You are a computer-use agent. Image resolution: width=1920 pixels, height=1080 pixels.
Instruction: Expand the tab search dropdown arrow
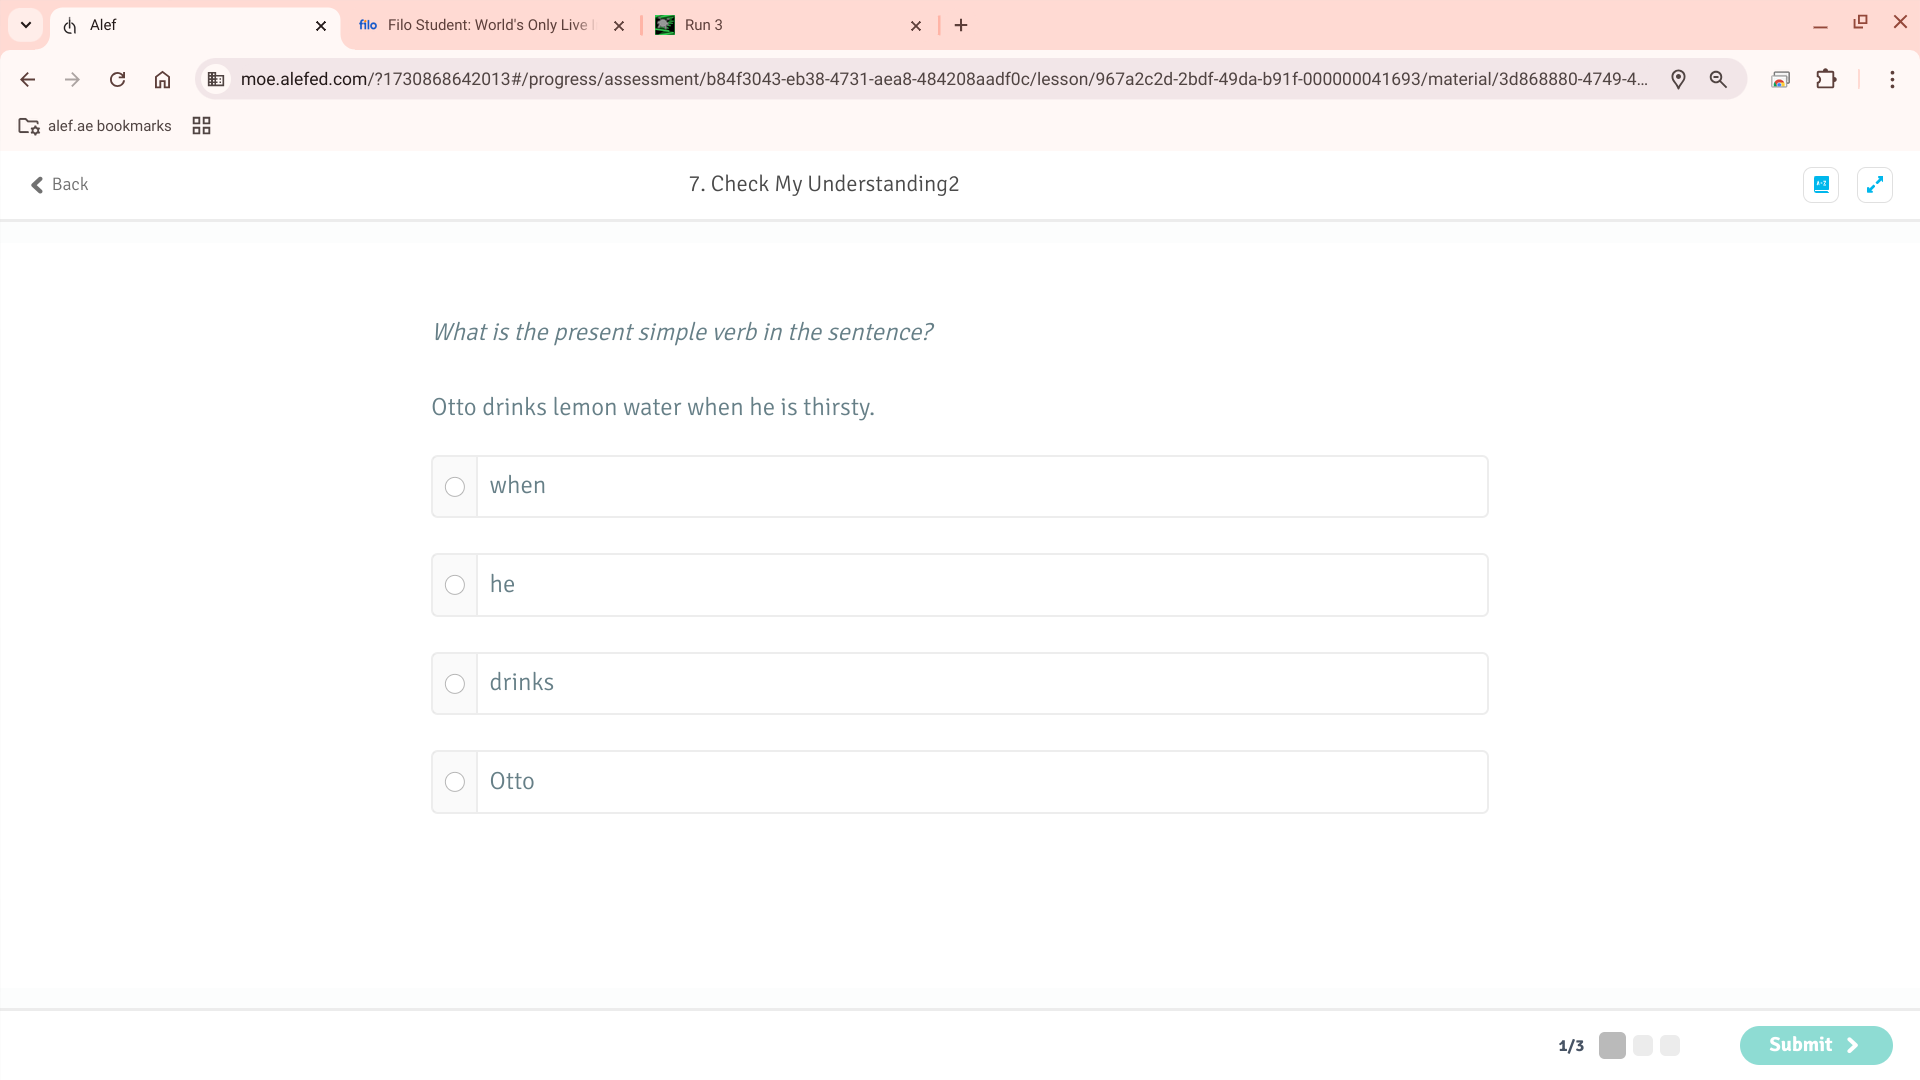click(26, 25)
